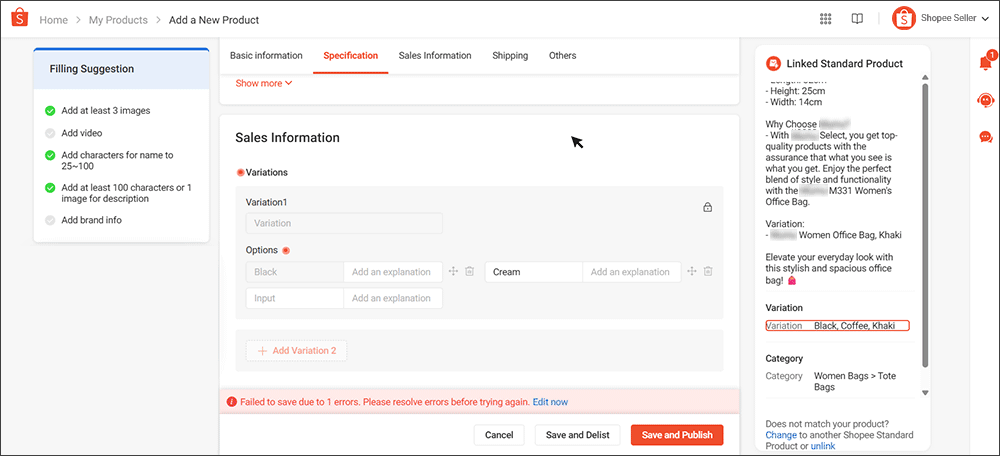The image size is (1000, 456).
Task: Click the Women Bags > Tote Bags category
Action: (855, 381)
